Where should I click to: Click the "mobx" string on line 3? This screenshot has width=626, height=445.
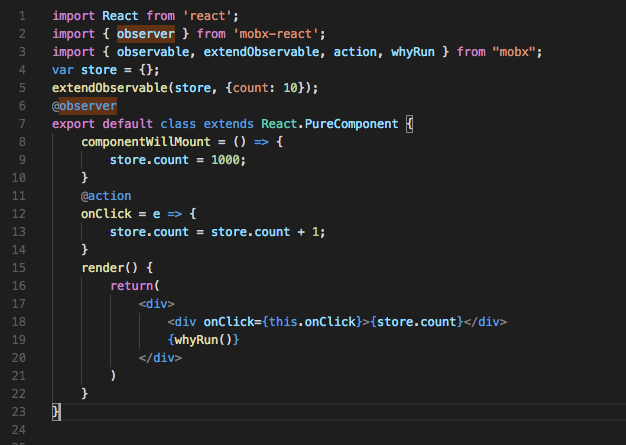[x=514, y=52]
